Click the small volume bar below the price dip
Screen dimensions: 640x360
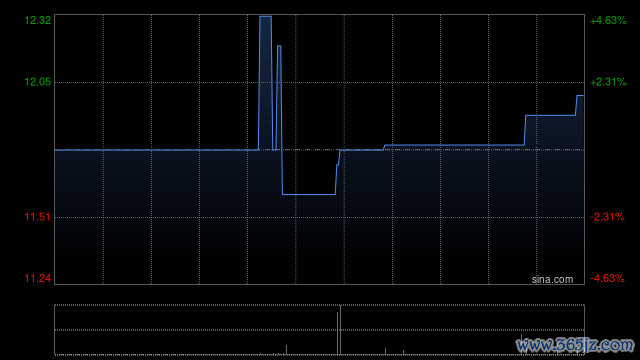tap(287, 350)
